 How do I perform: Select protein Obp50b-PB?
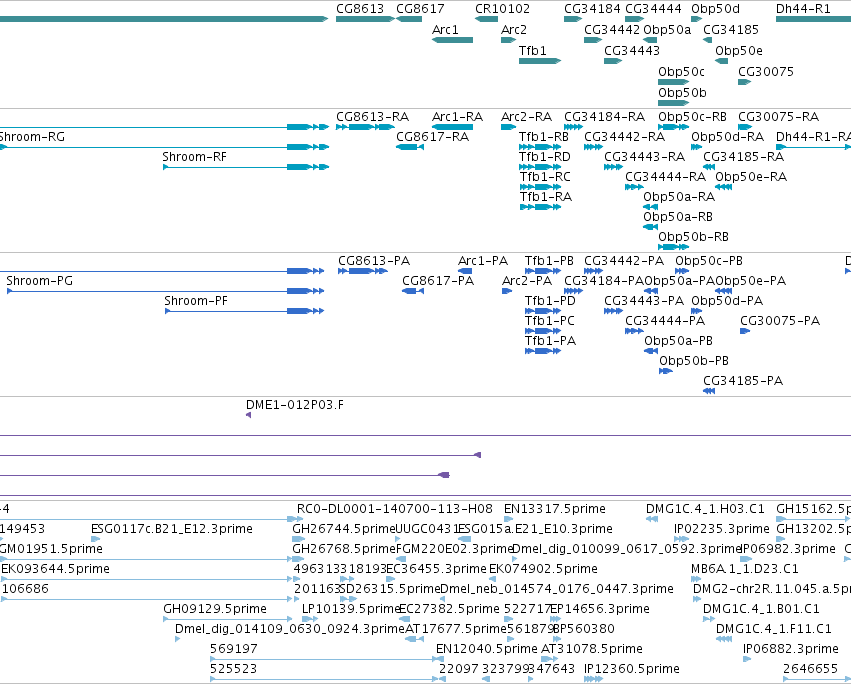[x=666, y=371]
